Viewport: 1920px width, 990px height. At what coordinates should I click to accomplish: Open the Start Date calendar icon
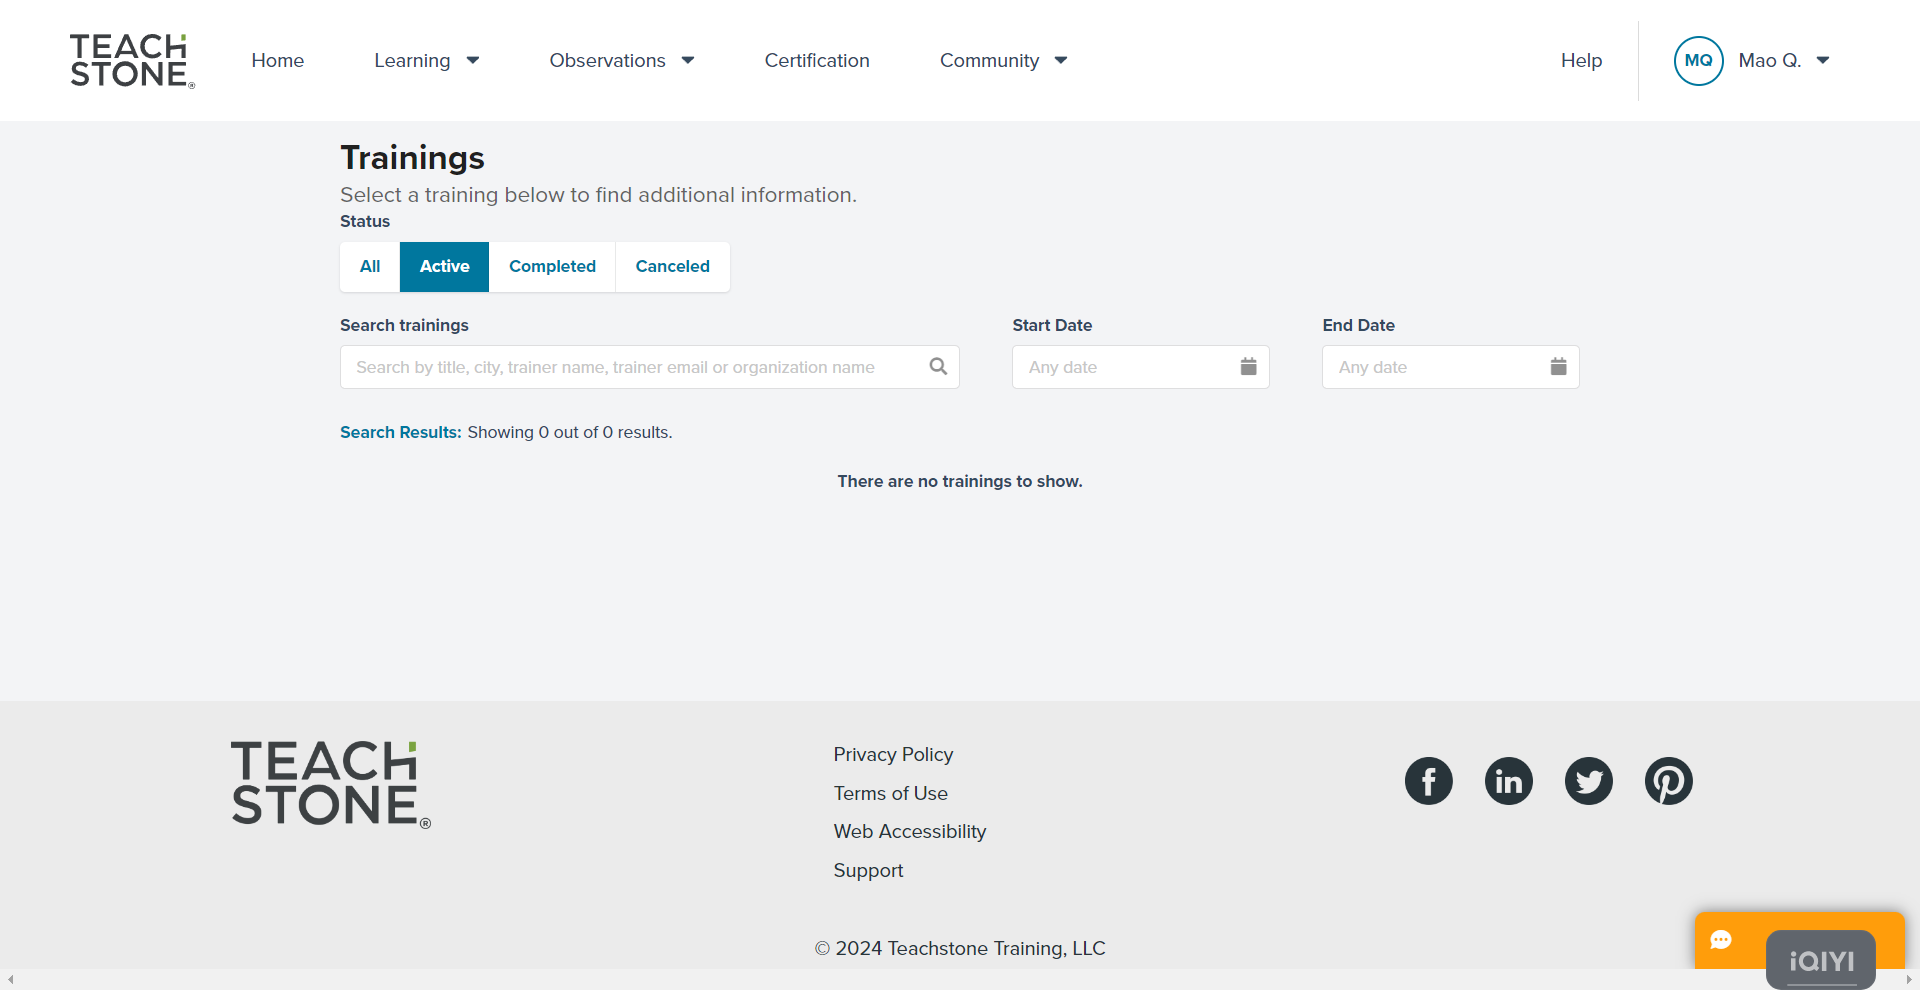coord(1248,367)
